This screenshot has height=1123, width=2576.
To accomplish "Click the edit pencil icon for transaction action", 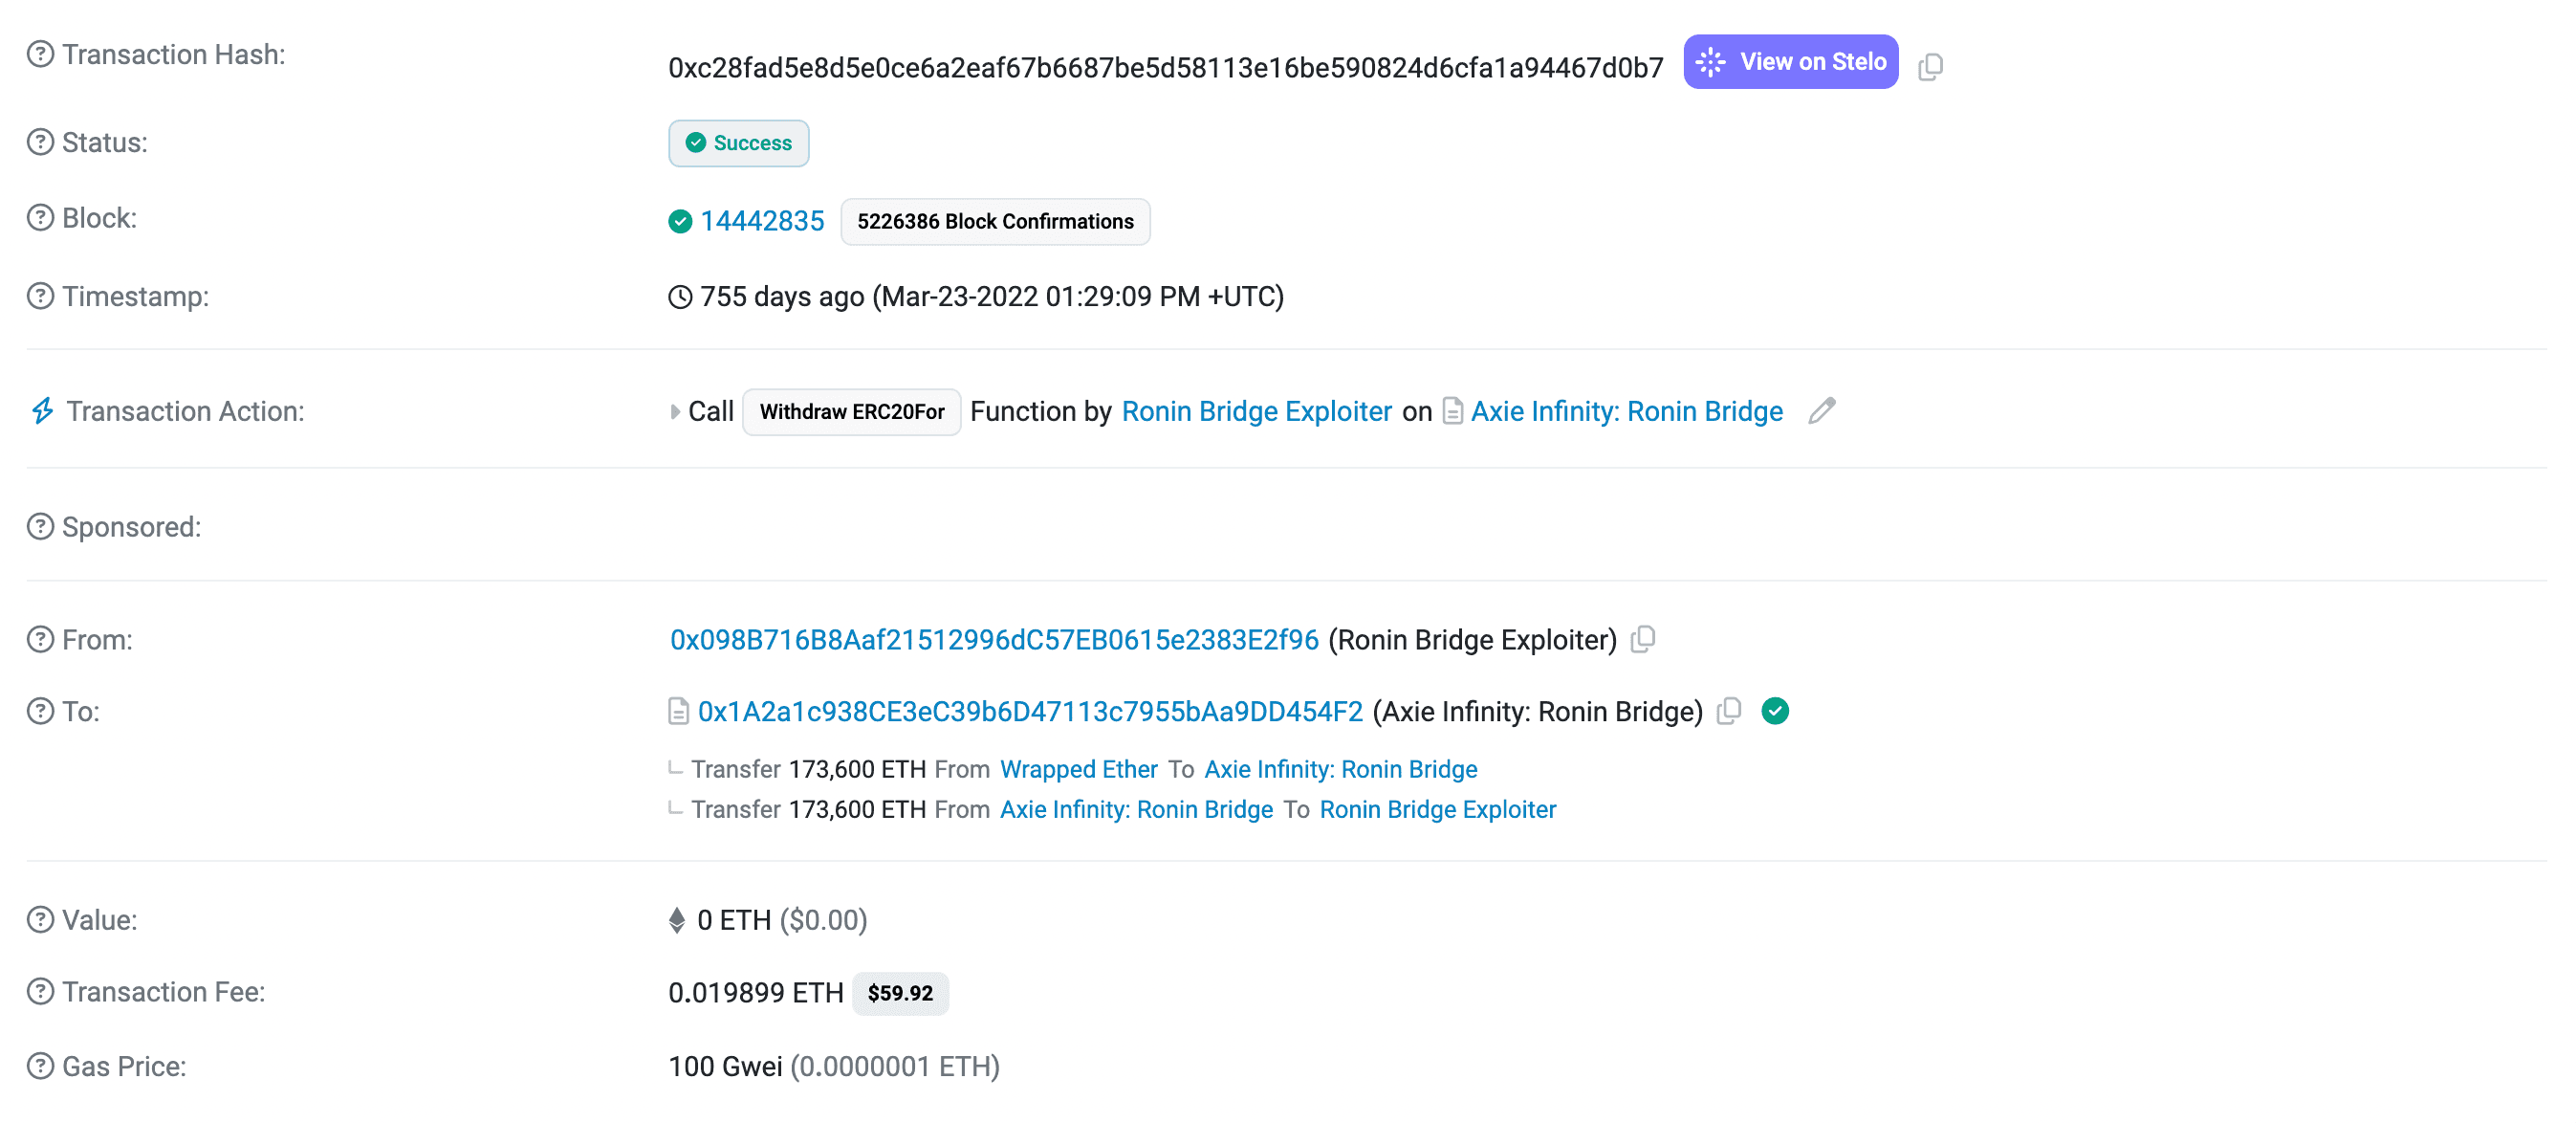I will point(1821,411).
